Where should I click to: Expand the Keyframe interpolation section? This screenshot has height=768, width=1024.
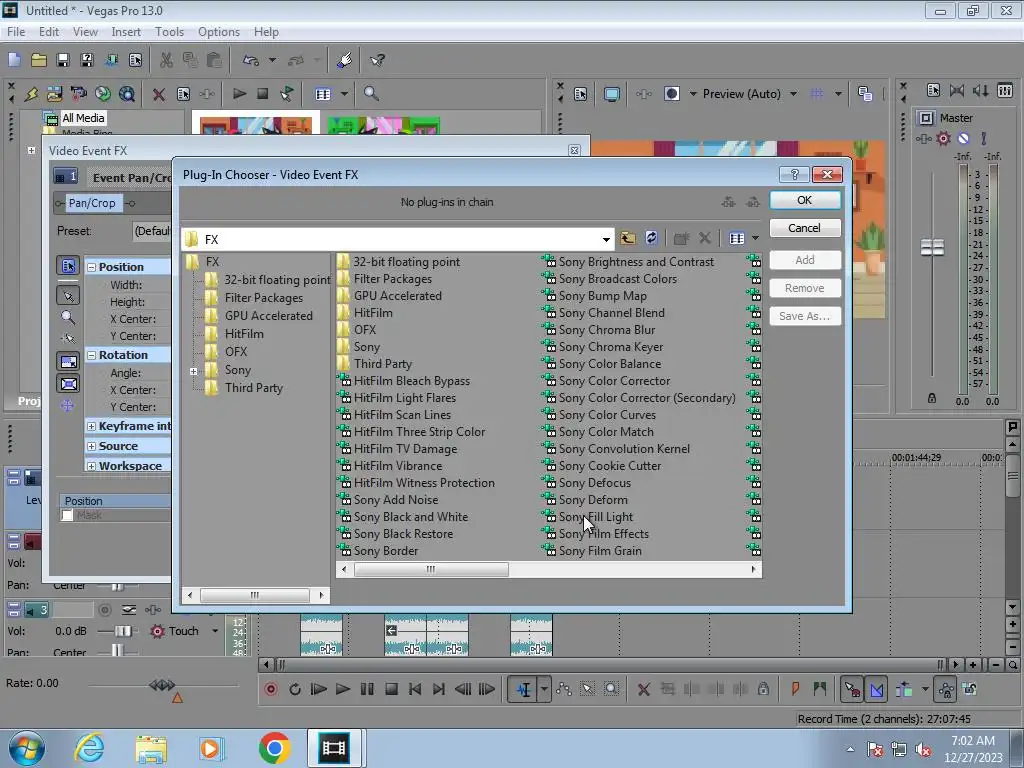click(x=92, y=426)
